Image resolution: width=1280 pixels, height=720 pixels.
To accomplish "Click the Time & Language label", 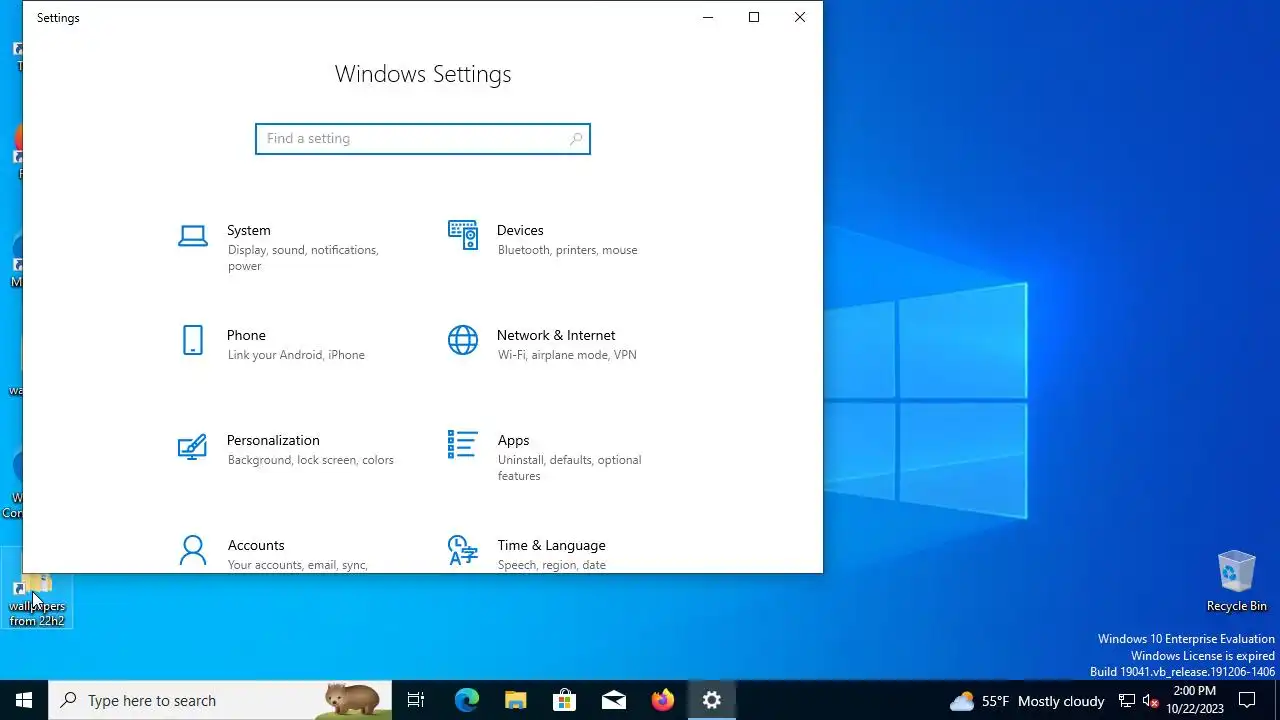I will click(551, 545).
